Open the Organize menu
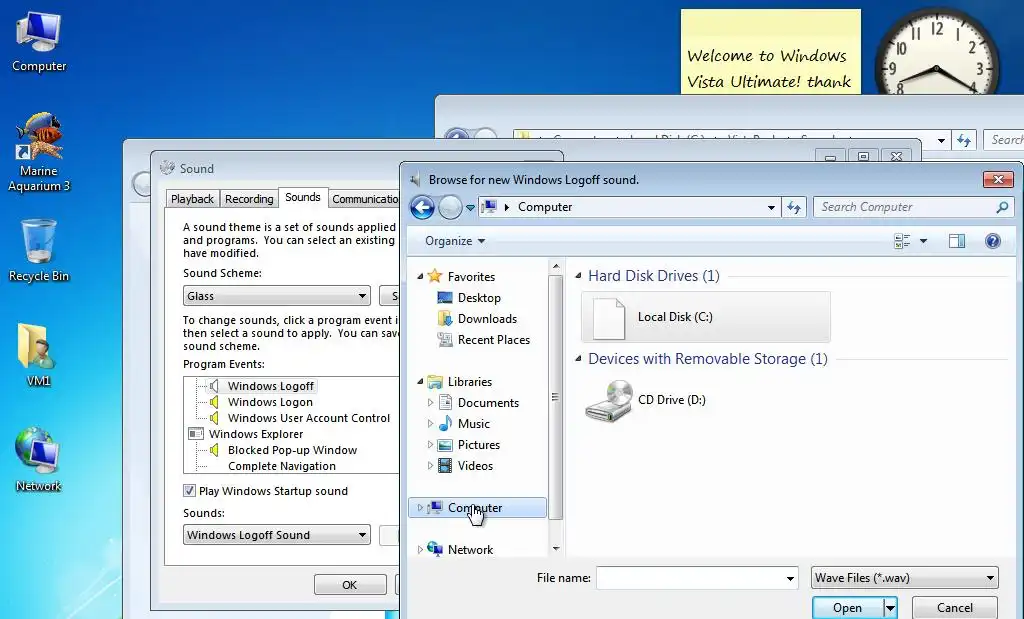Screen dimensions: 1024x619 tap(455, 241)
